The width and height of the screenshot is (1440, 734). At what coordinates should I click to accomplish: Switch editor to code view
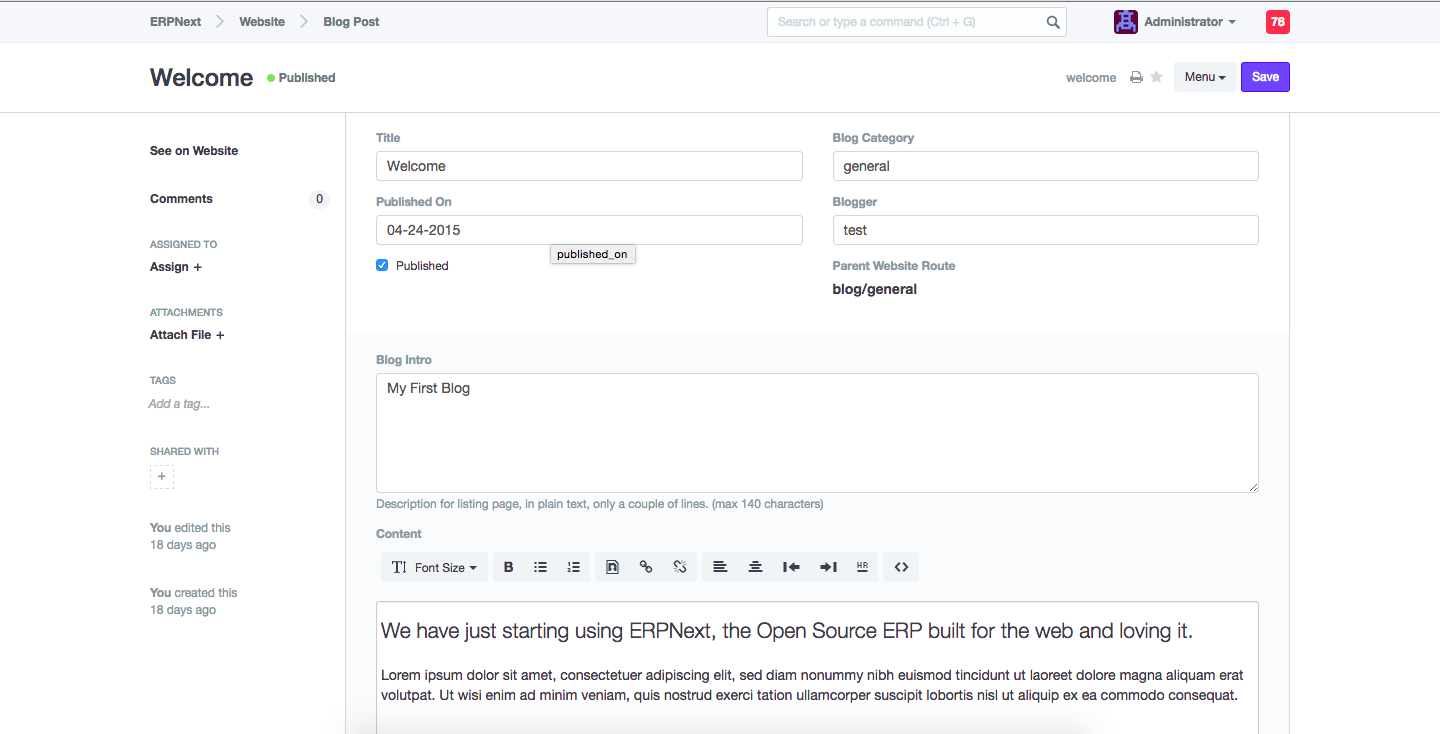pyautogui.click(x=901, y=567)
